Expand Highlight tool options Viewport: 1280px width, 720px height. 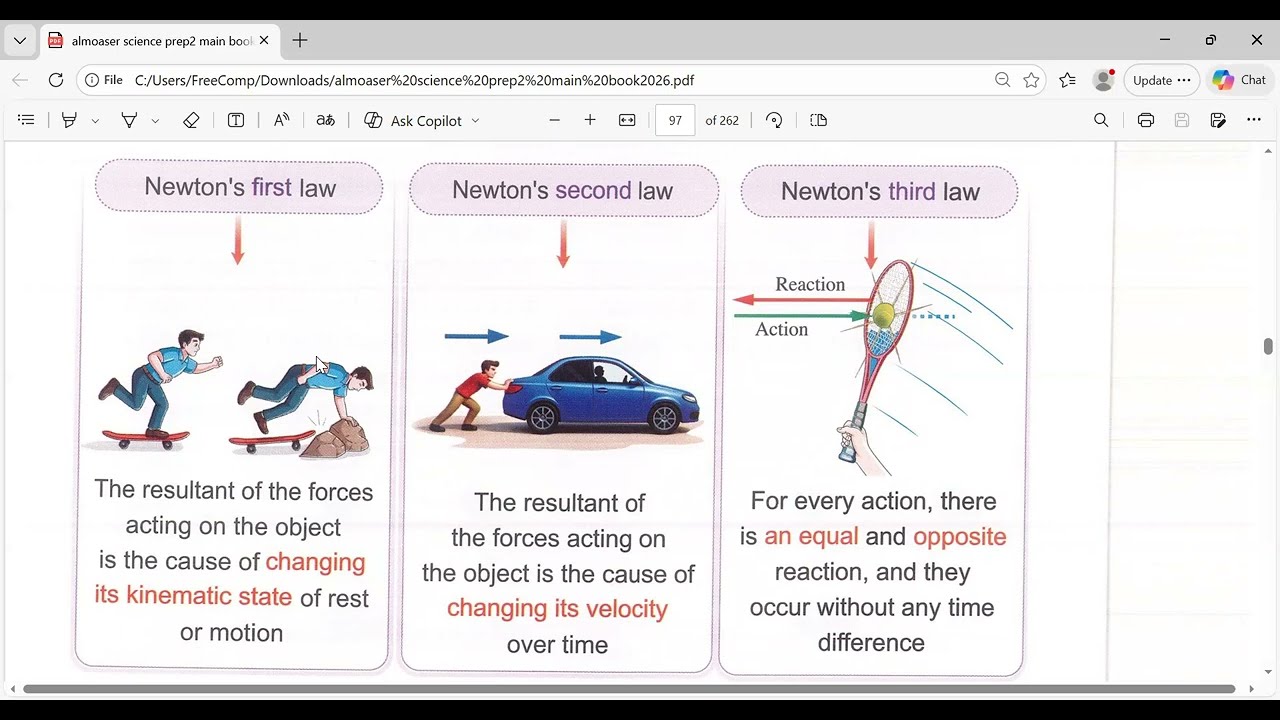pos(95,121)
